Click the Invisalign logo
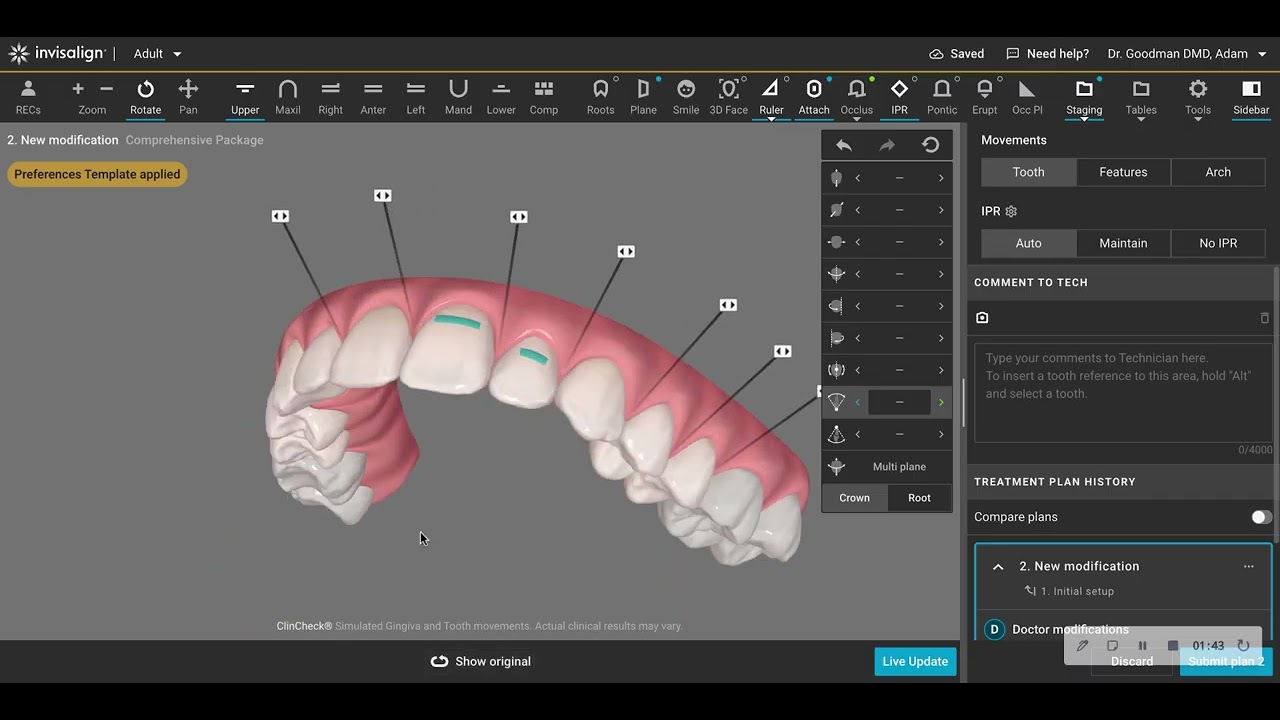Screen dimensions: 1280x720 click(x=55, y=54)
